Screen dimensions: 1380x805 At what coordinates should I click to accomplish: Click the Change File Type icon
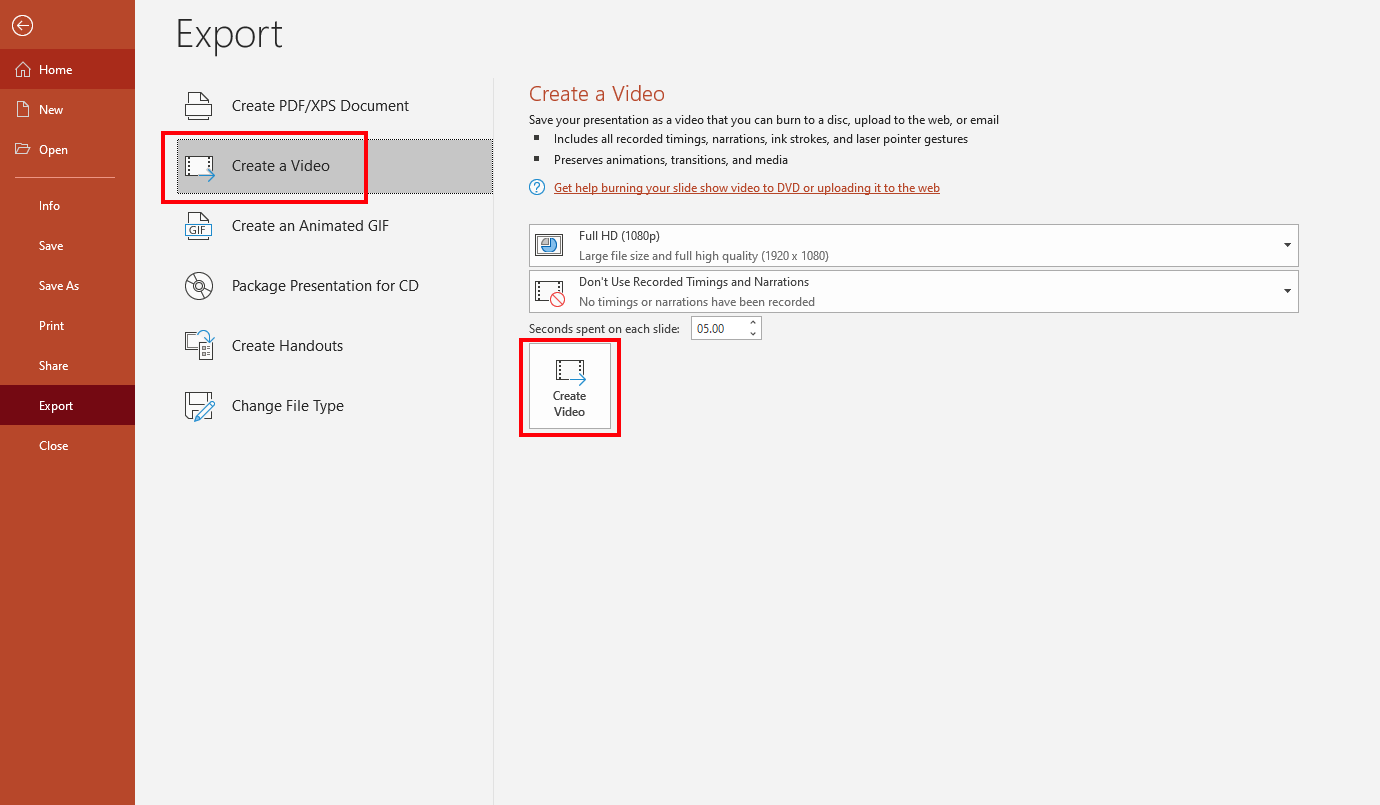pos(198,405)
